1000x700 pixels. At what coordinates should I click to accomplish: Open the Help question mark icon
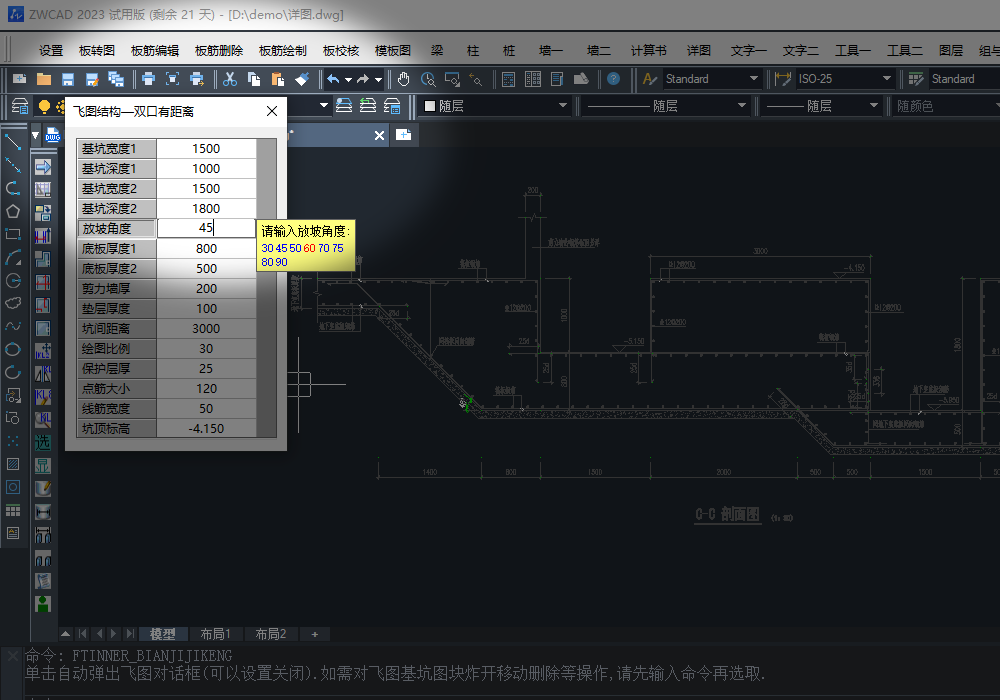pos(614,79)
